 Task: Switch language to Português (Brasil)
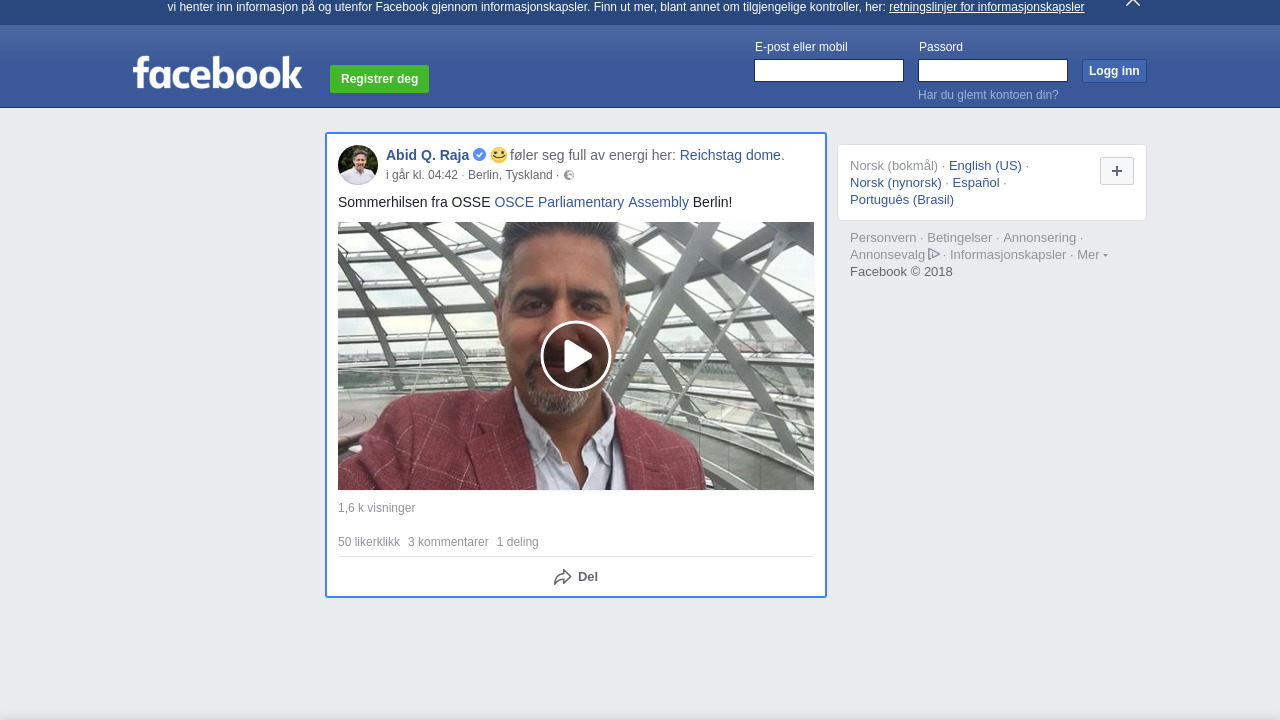pyautogui.click(x=902, y=200)
